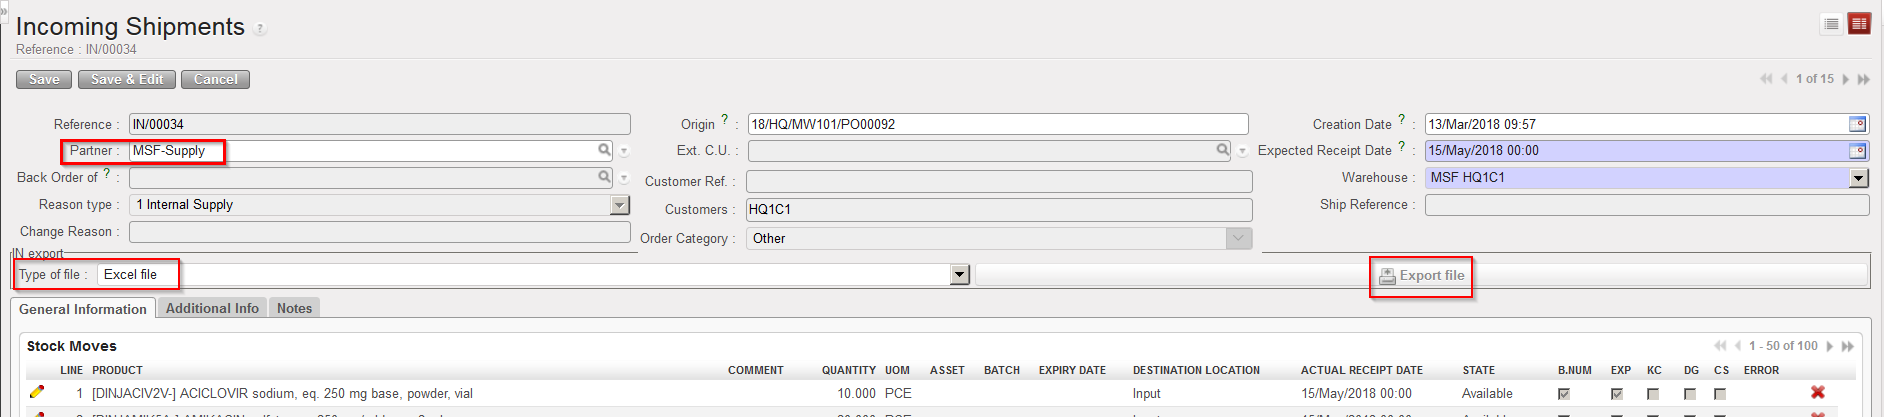Click Available state cell
Screen dimensions: 1884x417
click(x=1487, y=393)
